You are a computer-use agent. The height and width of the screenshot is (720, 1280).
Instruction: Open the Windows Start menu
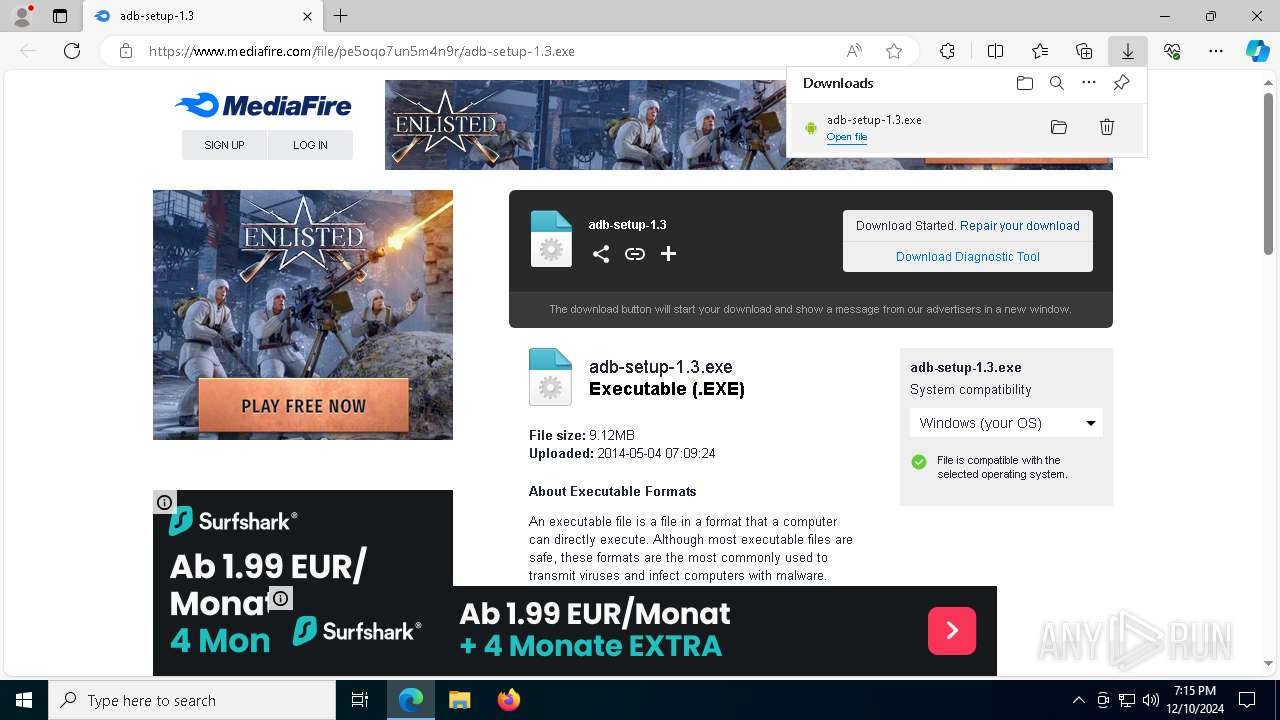click(24, 700)
